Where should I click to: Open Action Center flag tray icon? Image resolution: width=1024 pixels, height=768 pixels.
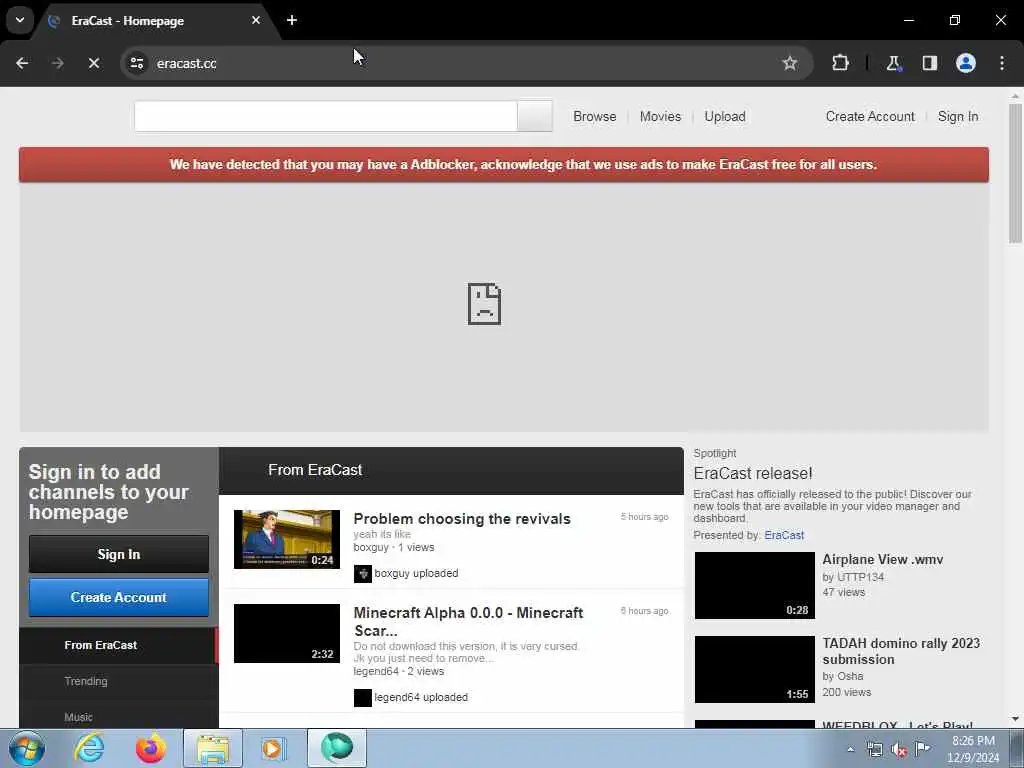(923, 749)
